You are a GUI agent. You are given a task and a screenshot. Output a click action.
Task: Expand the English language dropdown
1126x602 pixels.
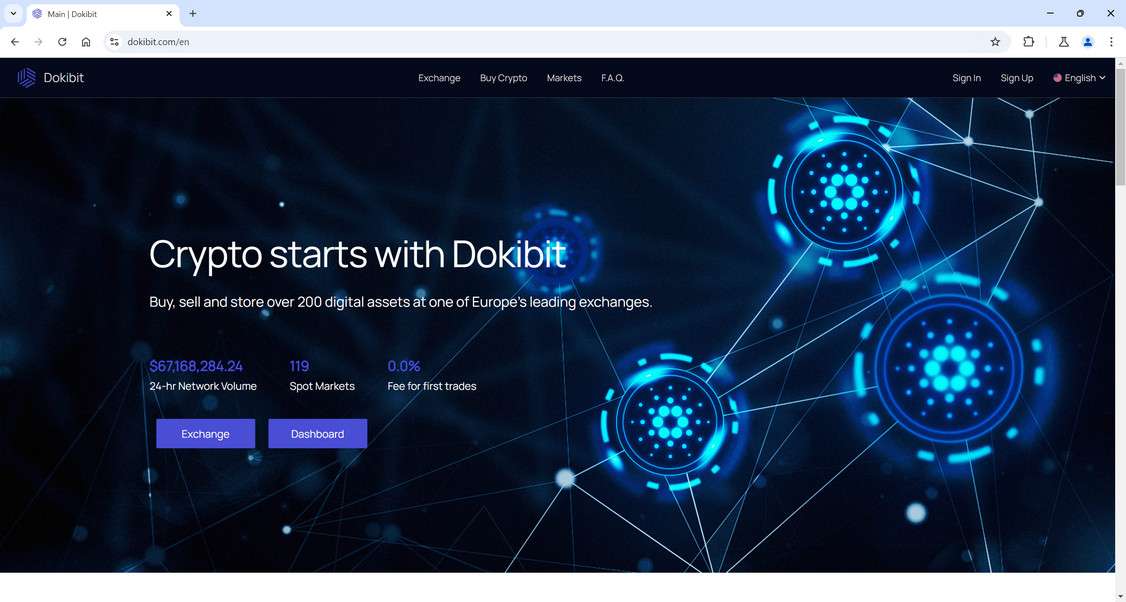(x=1079, y=78)
